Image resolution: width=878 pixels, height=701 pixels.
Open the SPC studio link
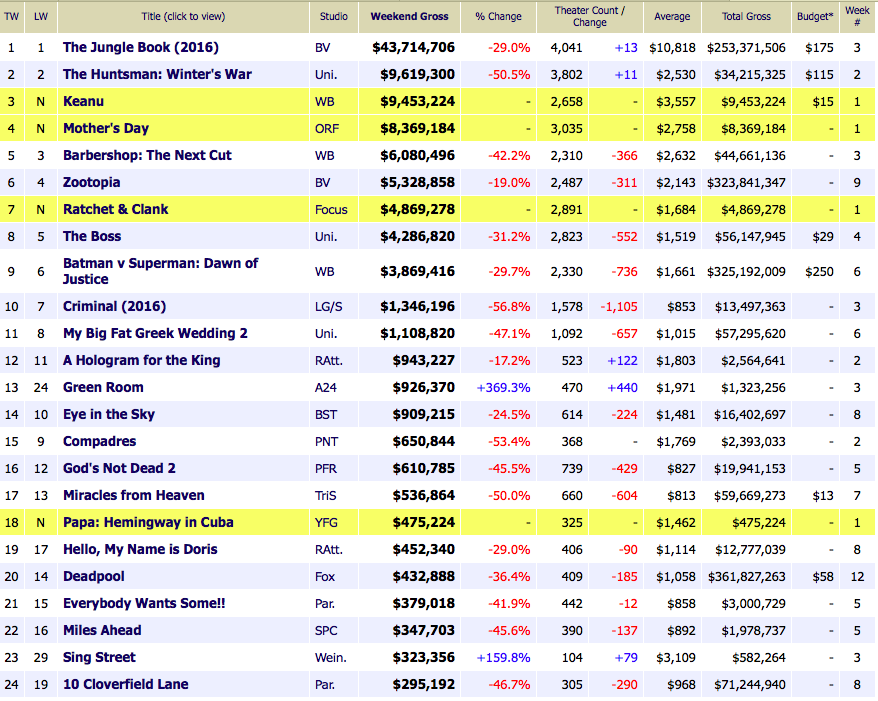[x=326, y=631]
